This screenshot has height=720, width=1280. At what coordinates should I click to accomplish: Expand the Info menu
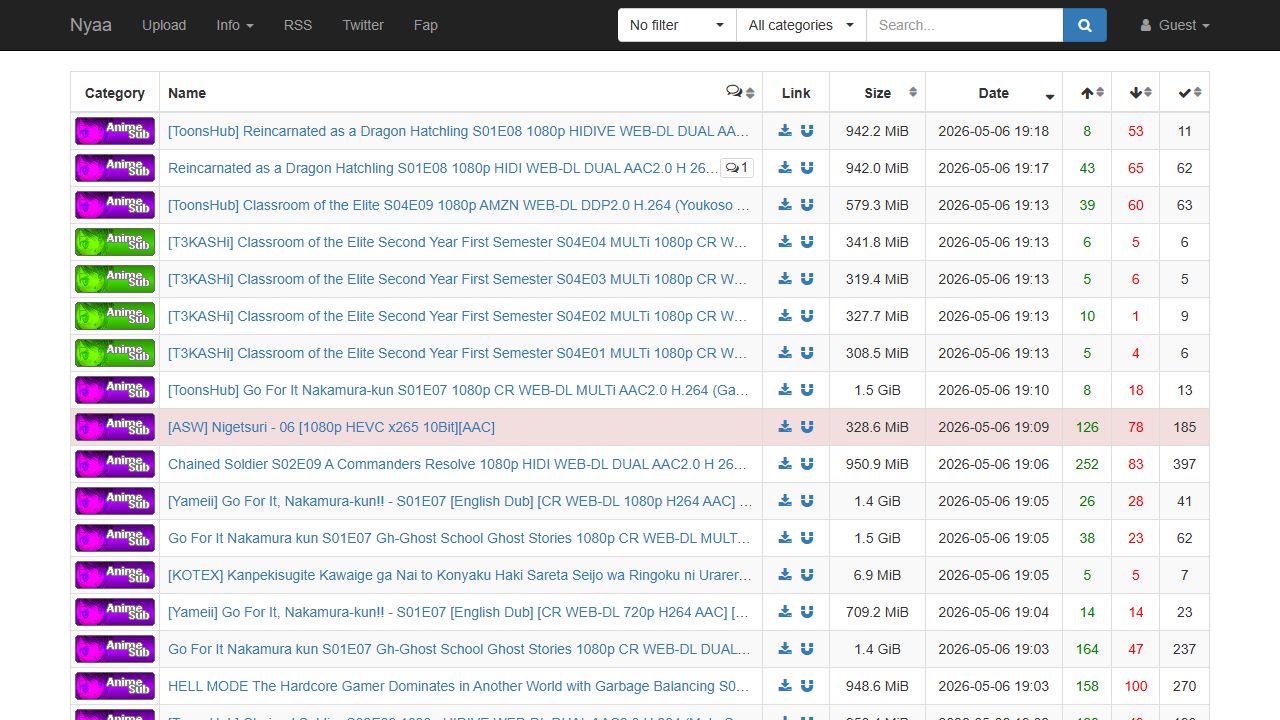pos(235,25)
